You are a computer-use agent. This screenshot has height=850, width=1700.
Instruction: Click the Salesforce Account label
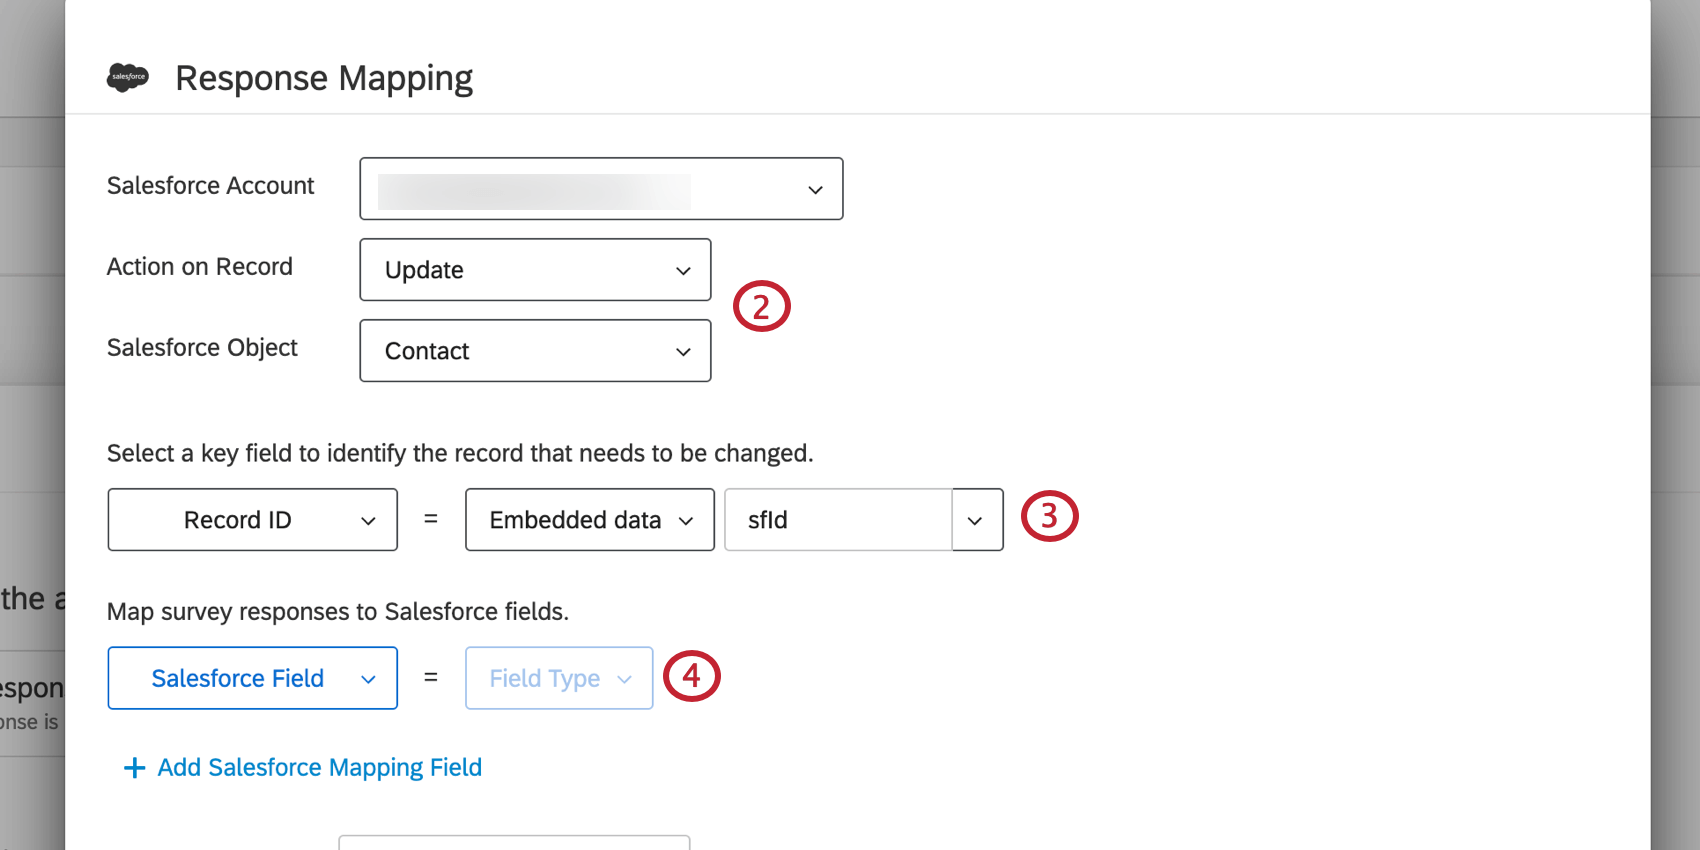tap(211, 186)
